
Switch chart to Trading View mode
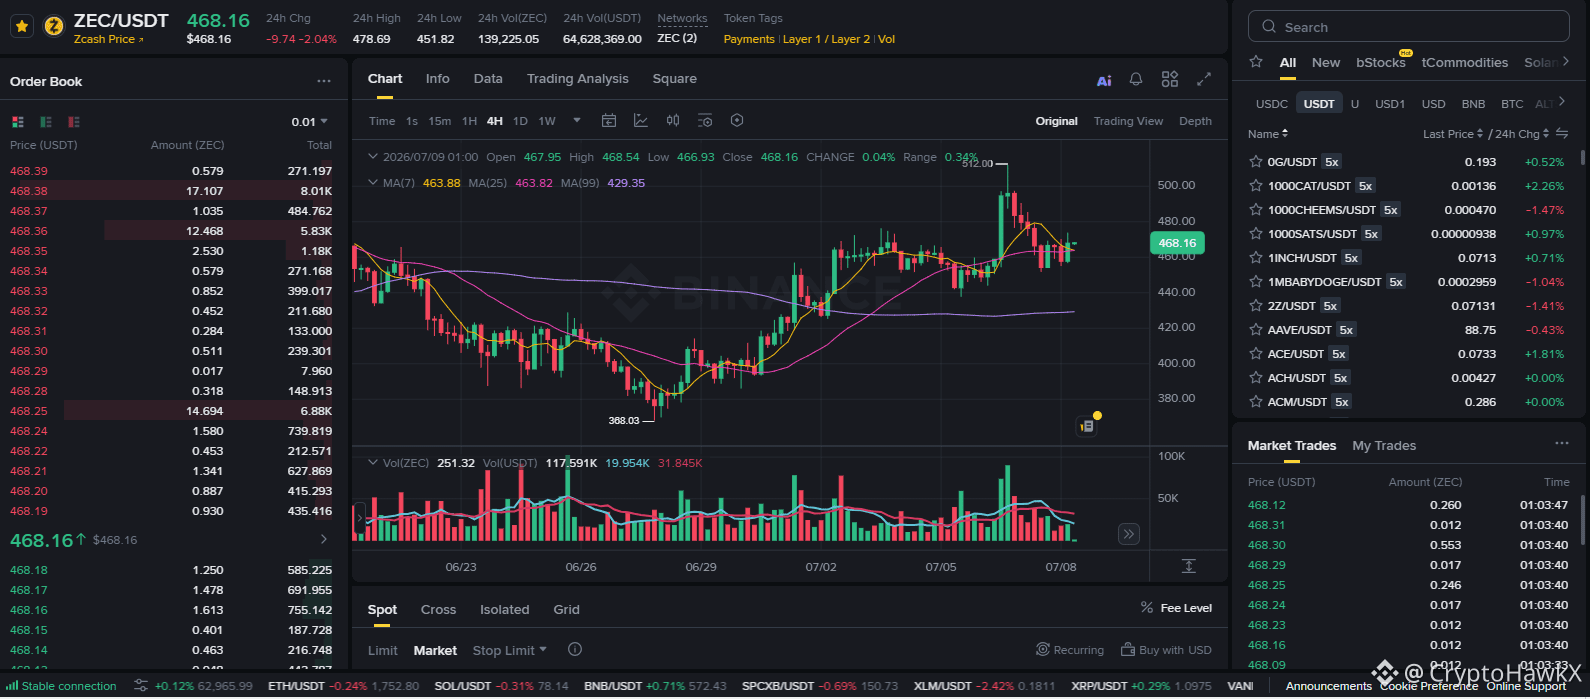tap(1128, 121)
